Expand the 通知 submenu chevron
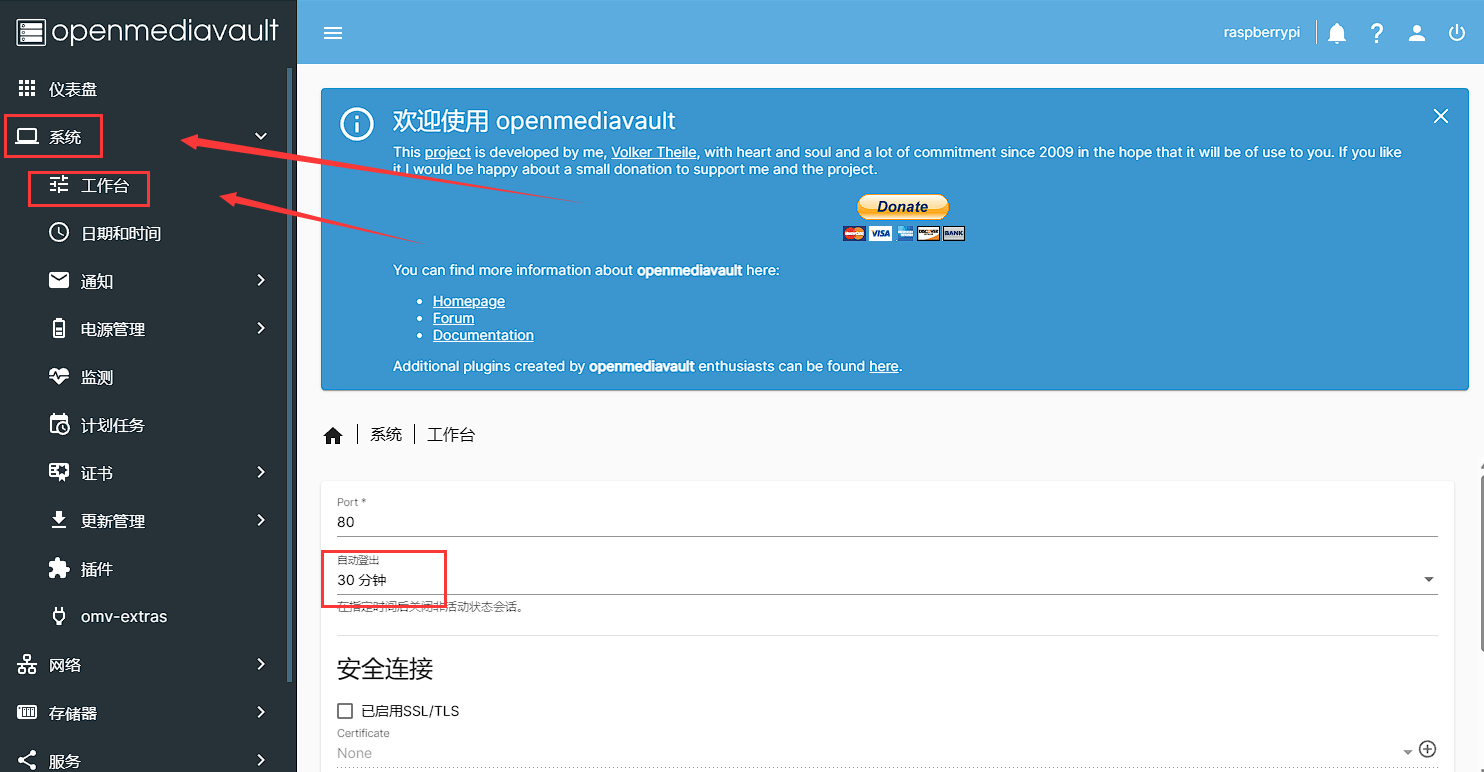Image resolution: width=1484 pixels, height=772 pixels. pyautogui.click(x=261, y=280)
